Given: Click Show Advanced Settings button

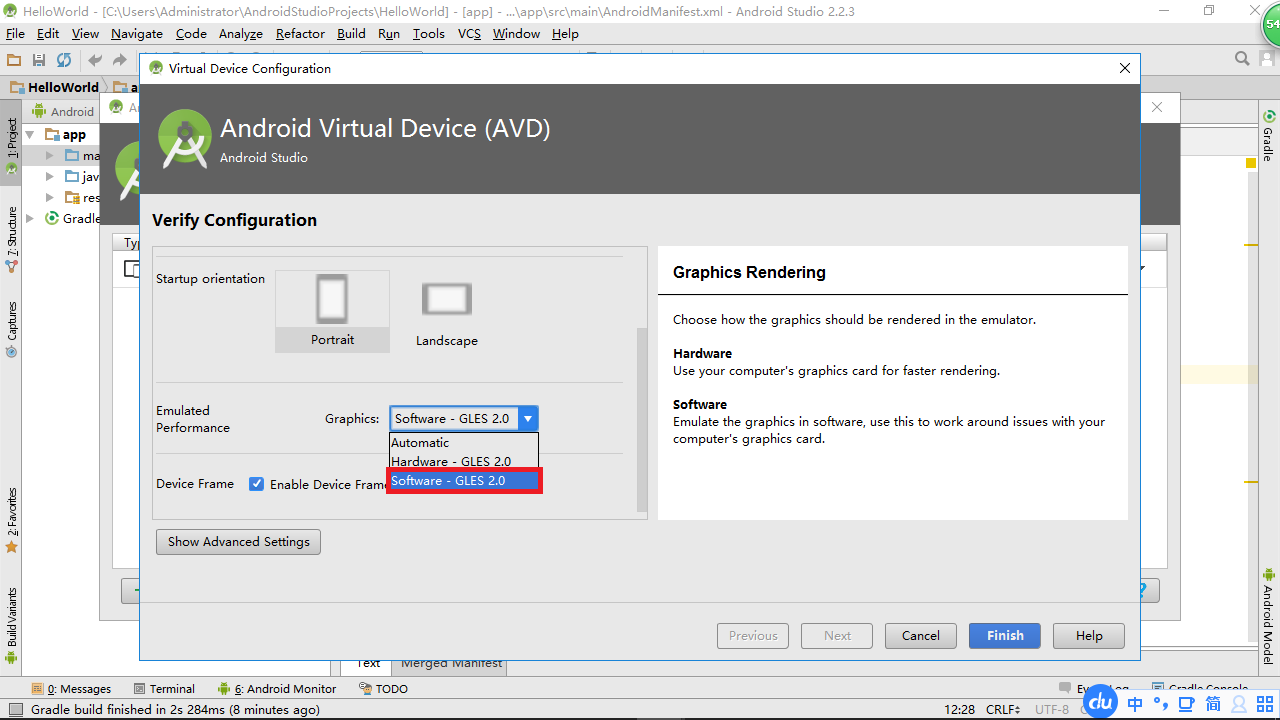Looking at the screenshot, I should pyautogui.click(x=238, y=542).
